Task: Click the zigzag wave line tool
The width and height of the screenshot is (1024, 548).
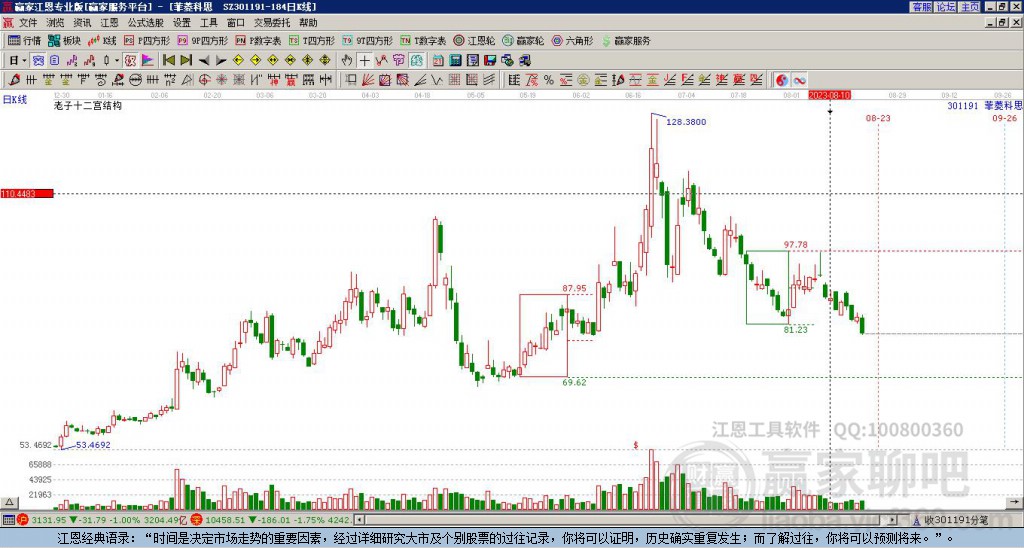Action: coord(437,80)
